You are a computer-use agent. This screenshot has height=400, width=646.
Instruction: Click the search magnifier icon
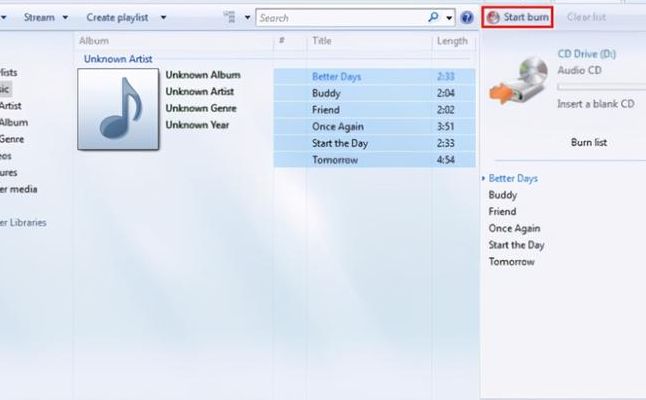(433, 17)
